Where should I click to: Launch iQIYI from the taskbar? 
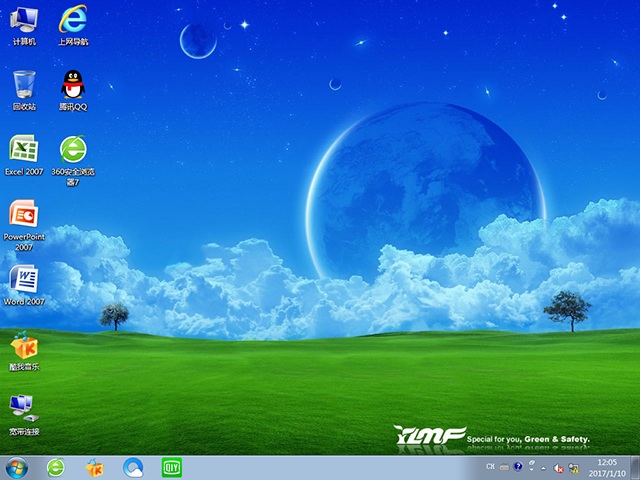pos(171,467)
